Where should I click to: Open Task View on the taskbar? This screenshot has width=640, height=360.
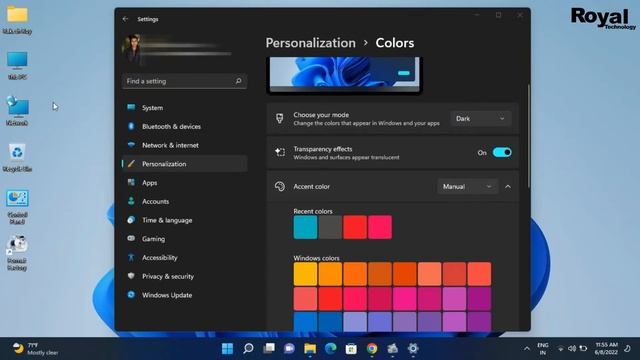pos(269,349)
